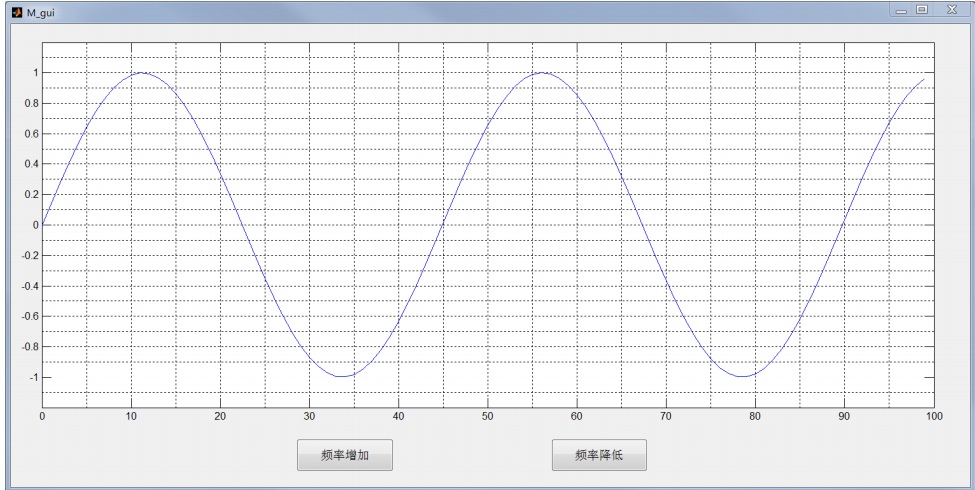
Task: Click the y-axis label -1
Action: (x=34, y=377)
